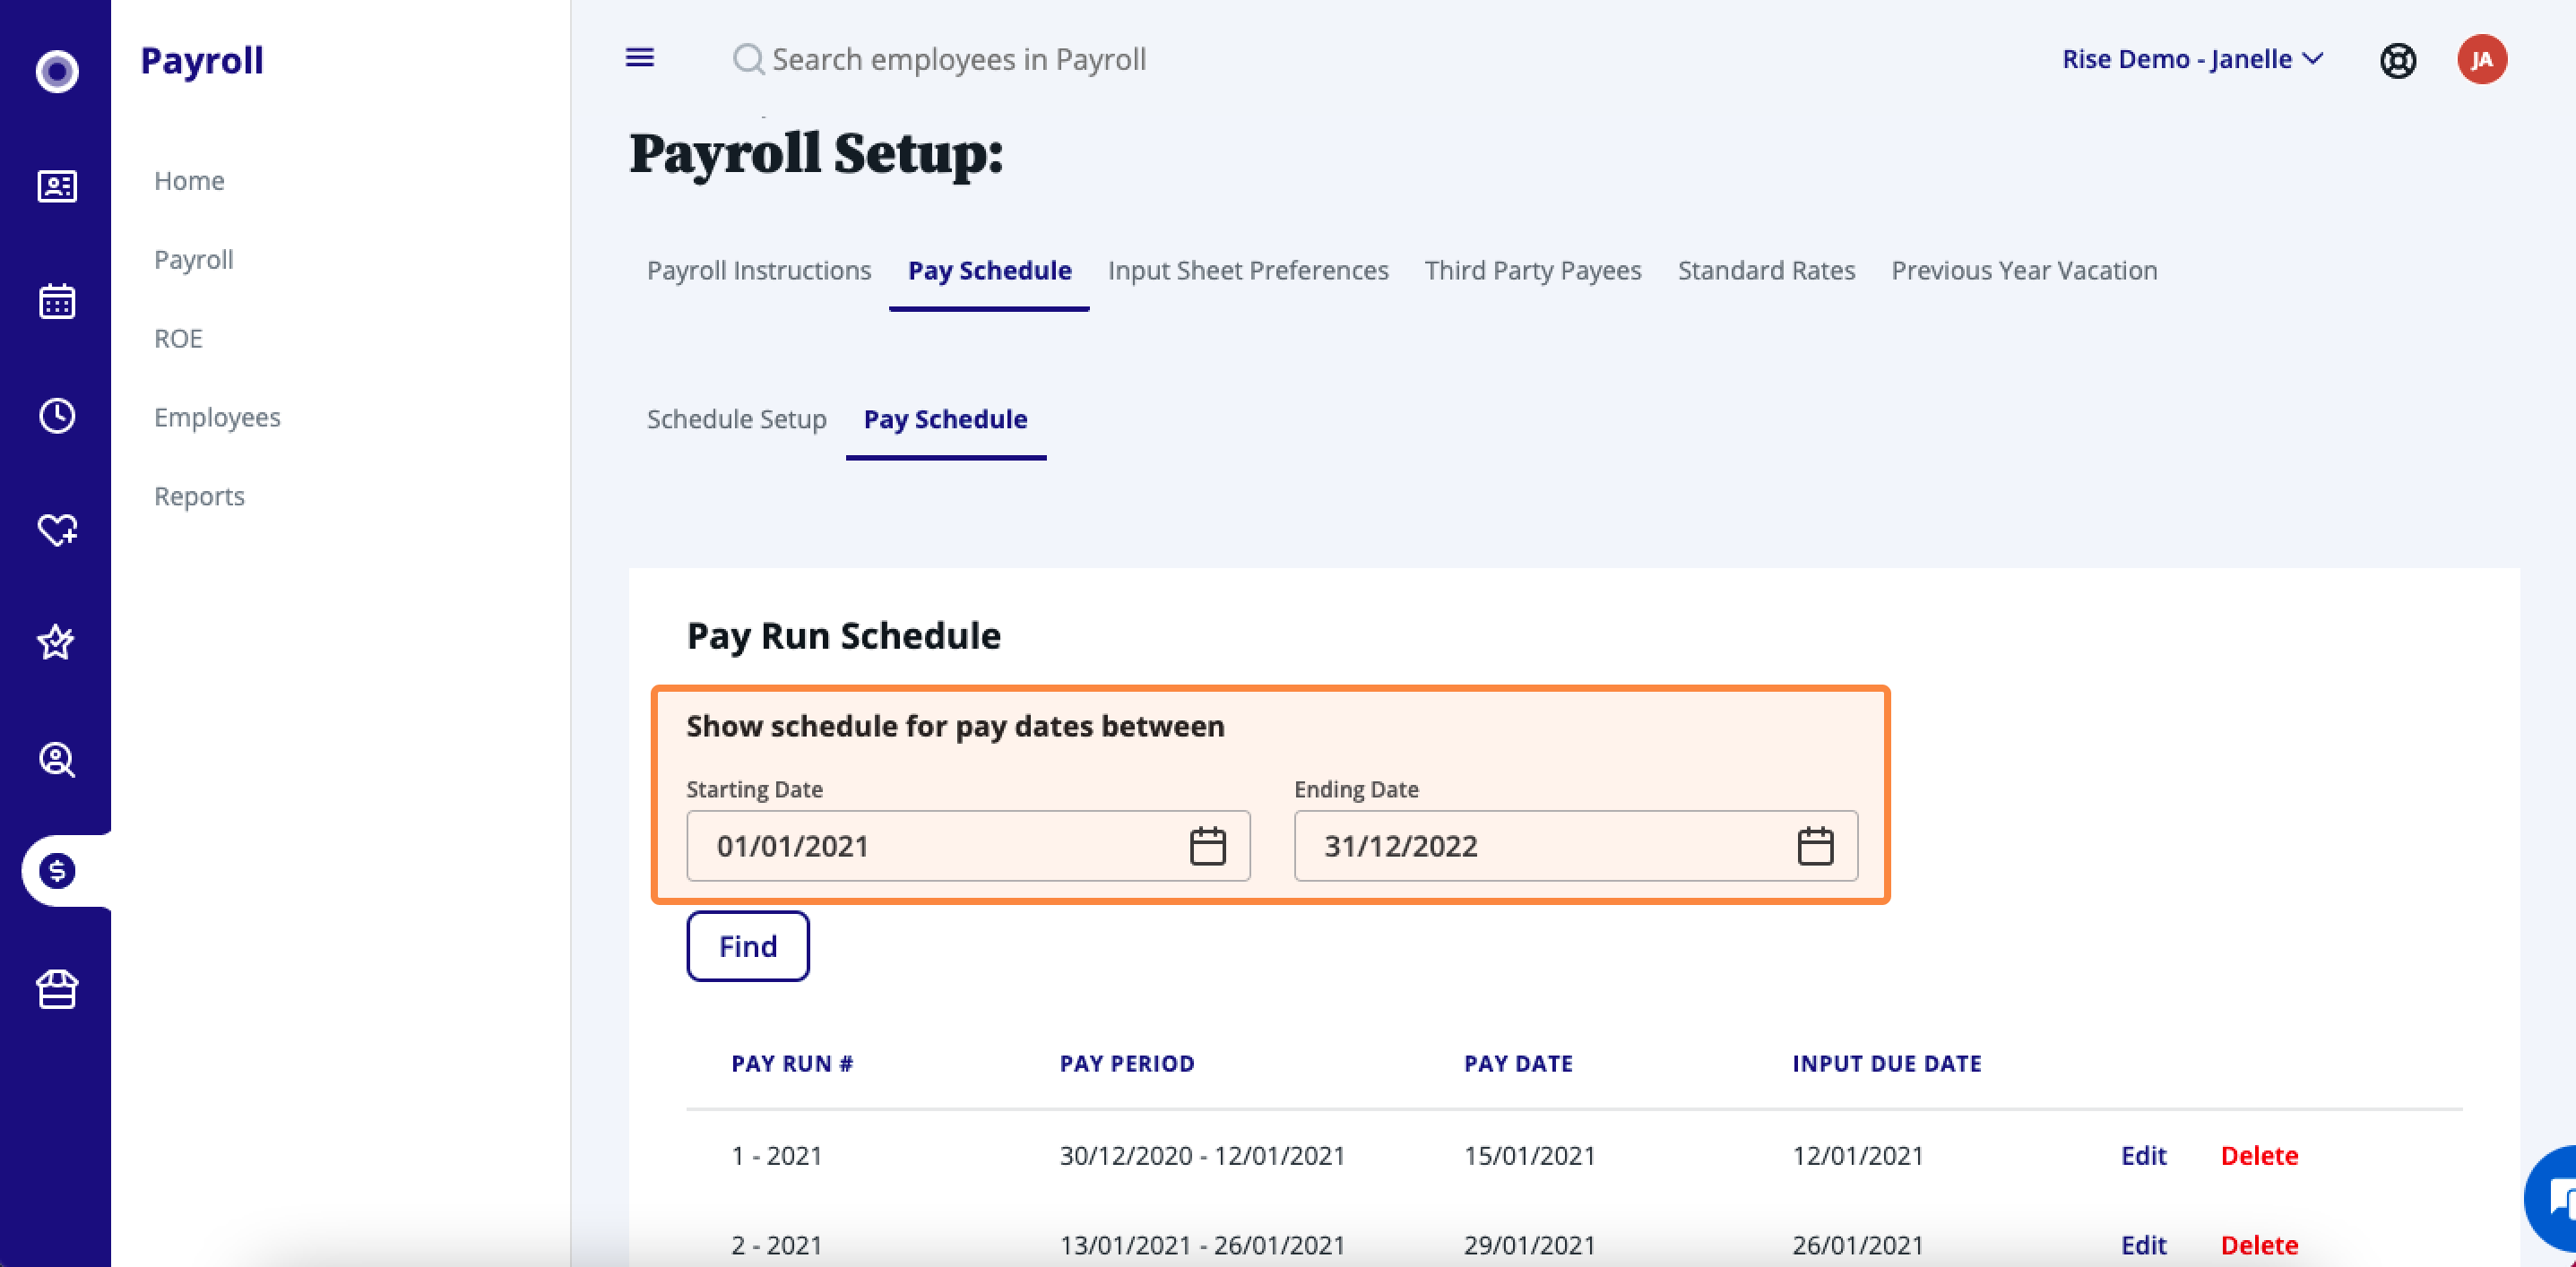Screen dimensions: 2576x1267
Task: Select the top-level Pay Schedule tab
Action: tap(989, 270)
